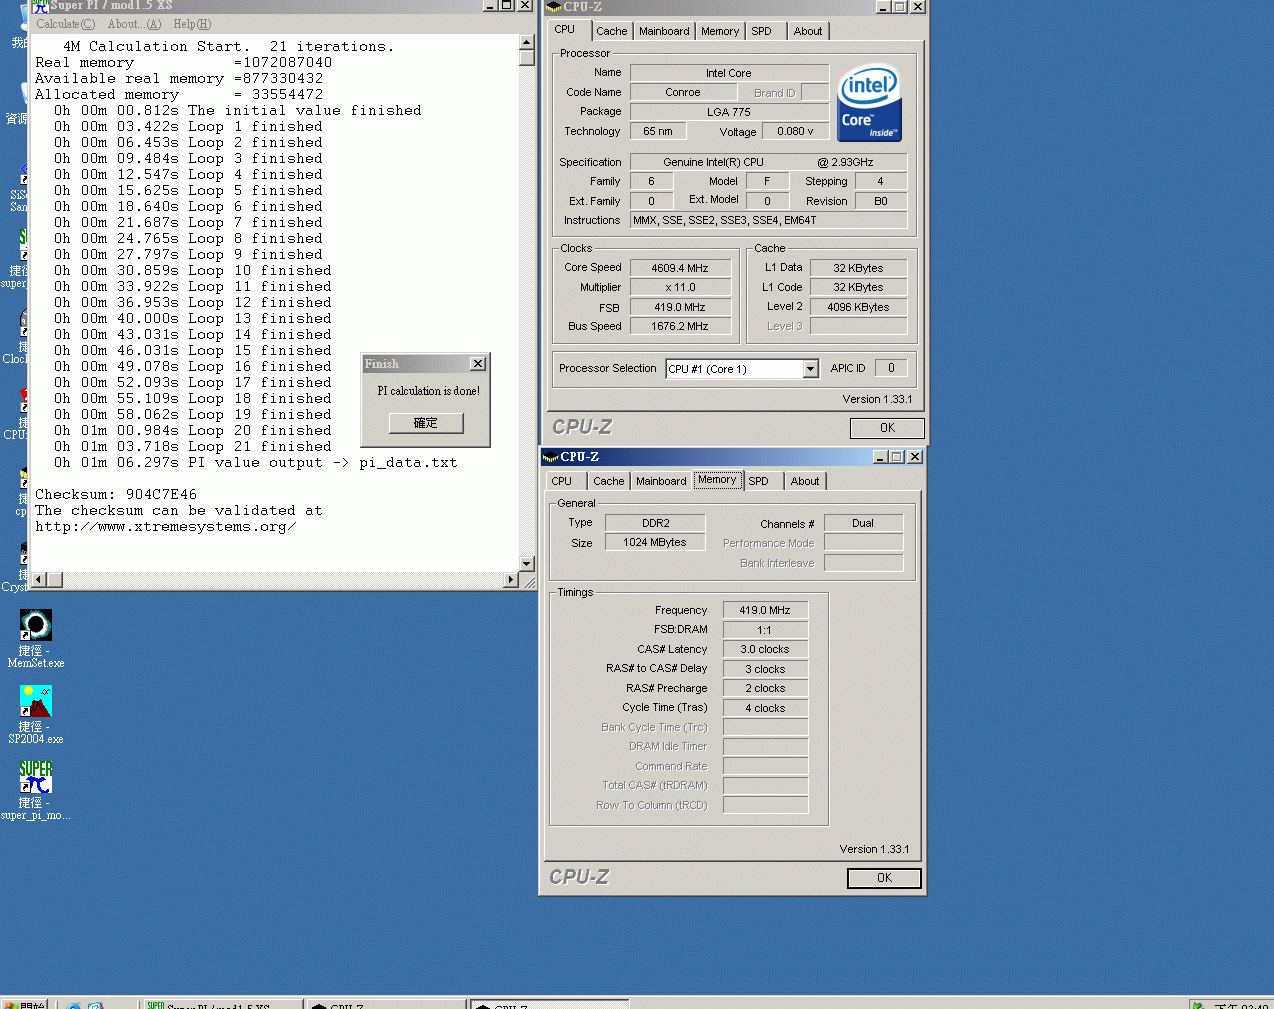Open the About...(A) menu in Super PI
The image size is (1274, 1009).
[134, 24]
